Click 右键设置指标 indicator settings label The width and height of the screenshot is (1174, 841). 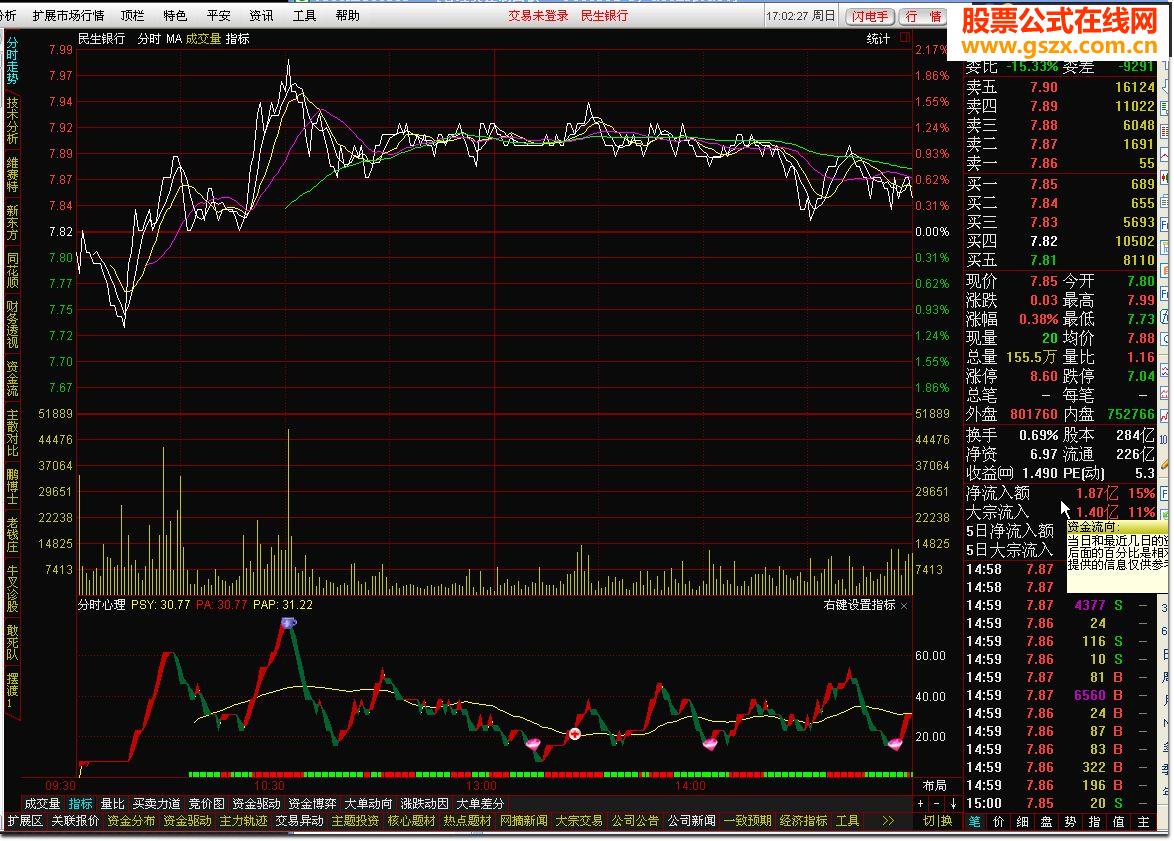pos(859,604)
